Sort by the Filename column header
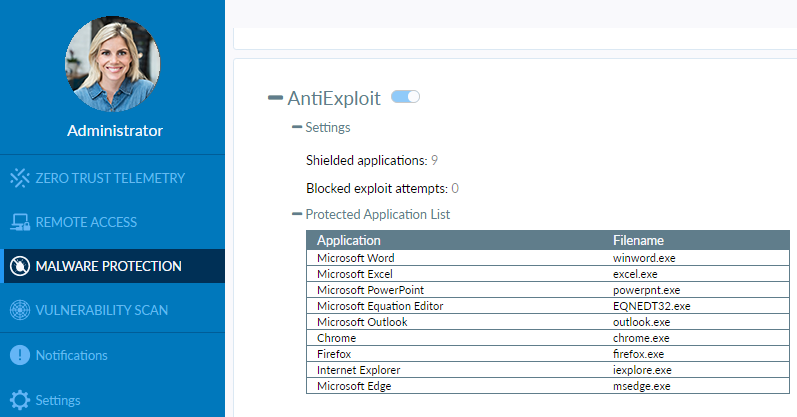This screenshot has height=417, width=797. click(x=638, y=241)
